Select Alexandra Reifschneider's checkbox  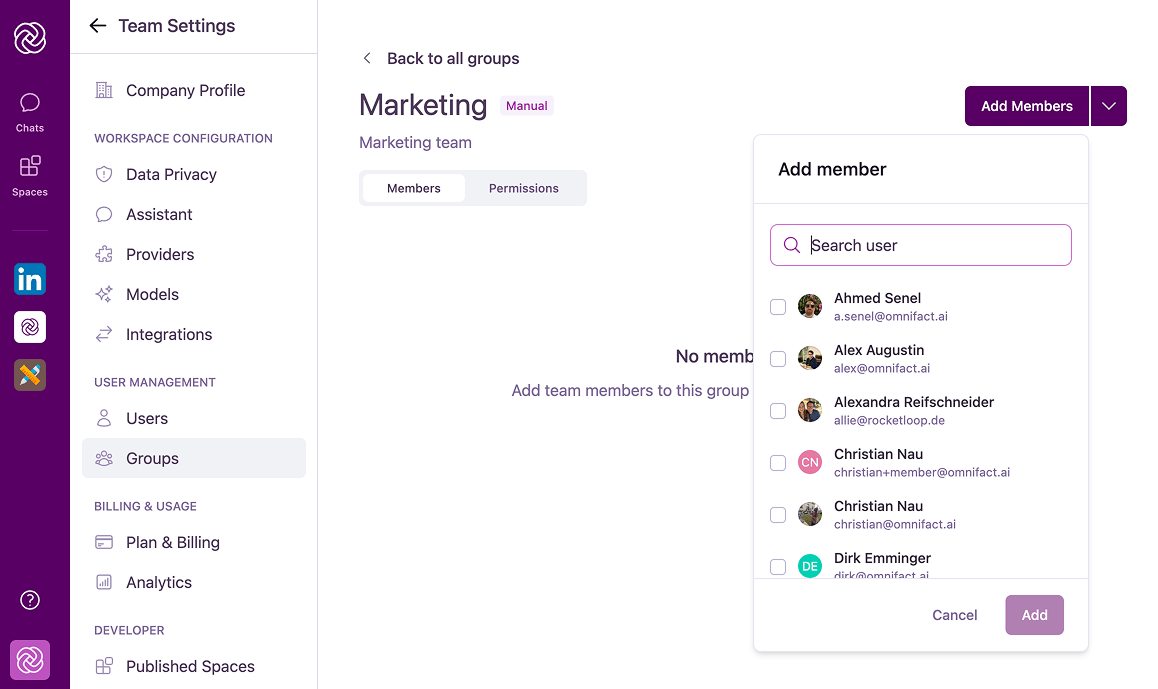tap(778, 411)
